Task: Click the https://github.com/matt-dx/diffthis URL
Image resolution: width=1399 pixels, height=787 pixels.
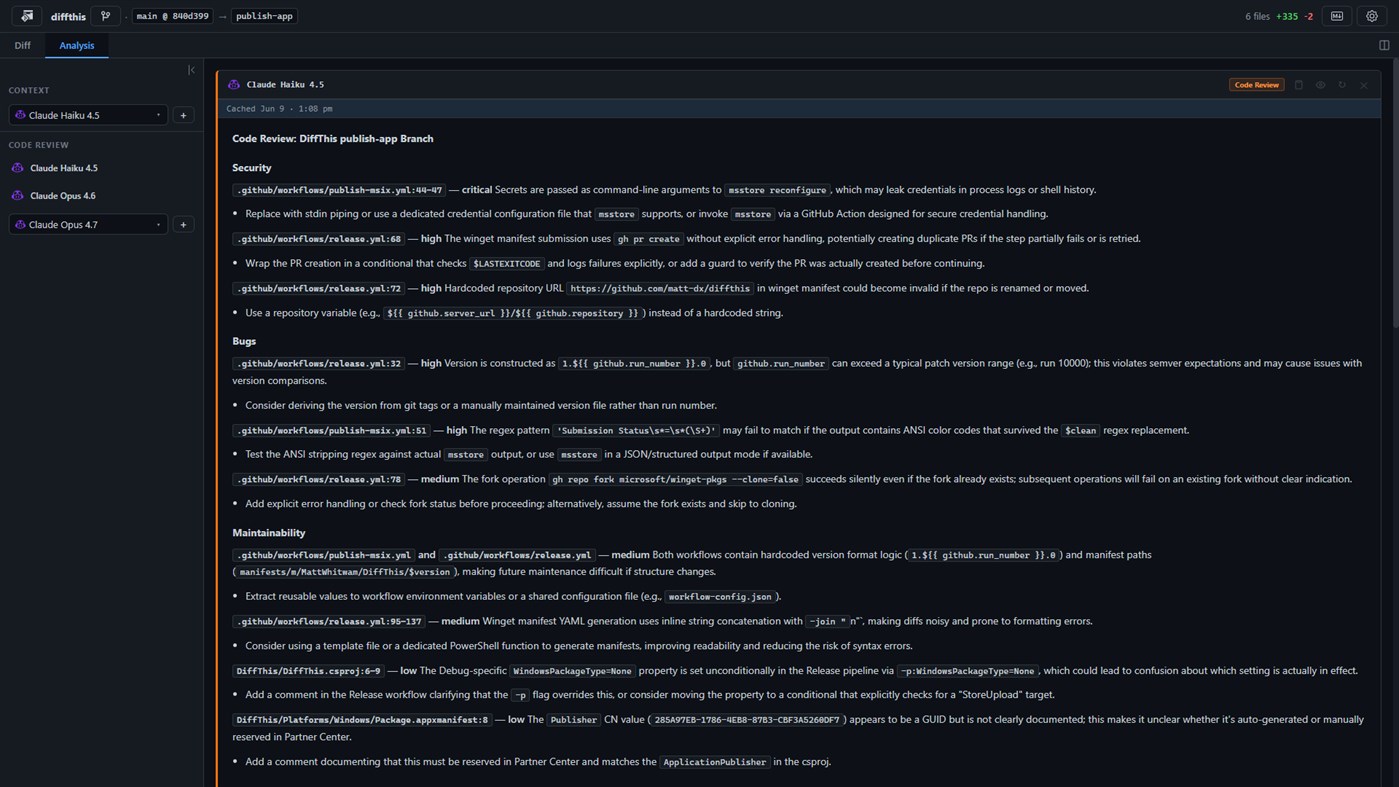Action: point(660,288)
